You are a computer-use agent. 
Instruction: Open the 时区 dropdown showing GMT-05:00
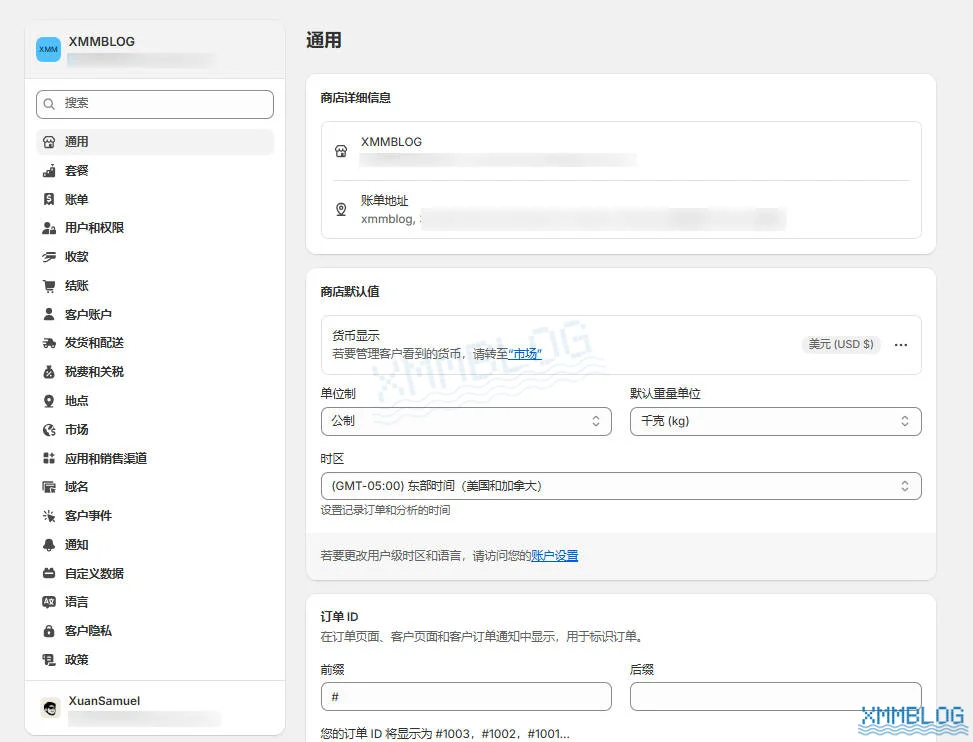click(x=621, y=486)
